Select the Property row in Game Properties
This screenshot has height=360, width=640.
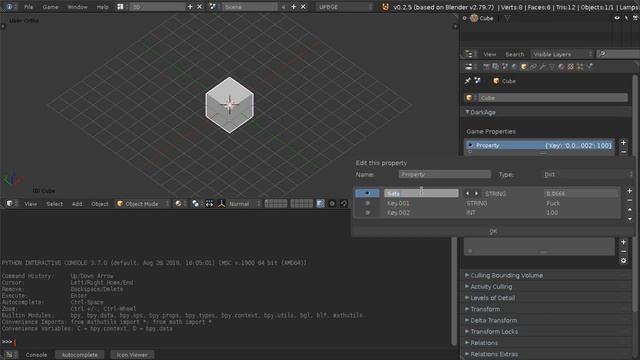point(539,145)
